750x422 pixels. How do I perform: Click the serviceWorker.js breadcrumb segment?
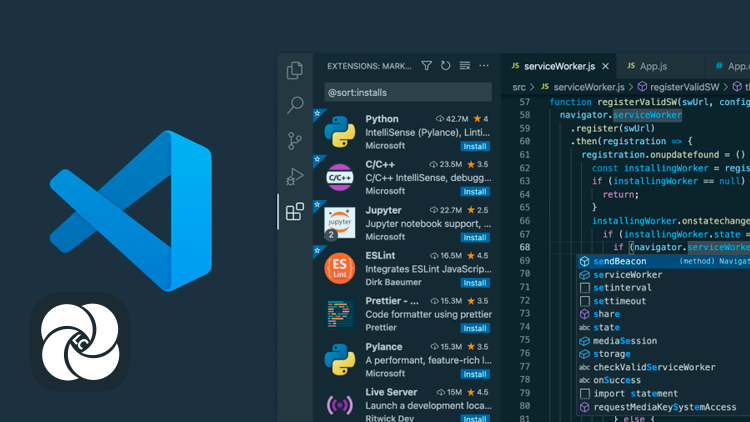(x=589, y=87)
